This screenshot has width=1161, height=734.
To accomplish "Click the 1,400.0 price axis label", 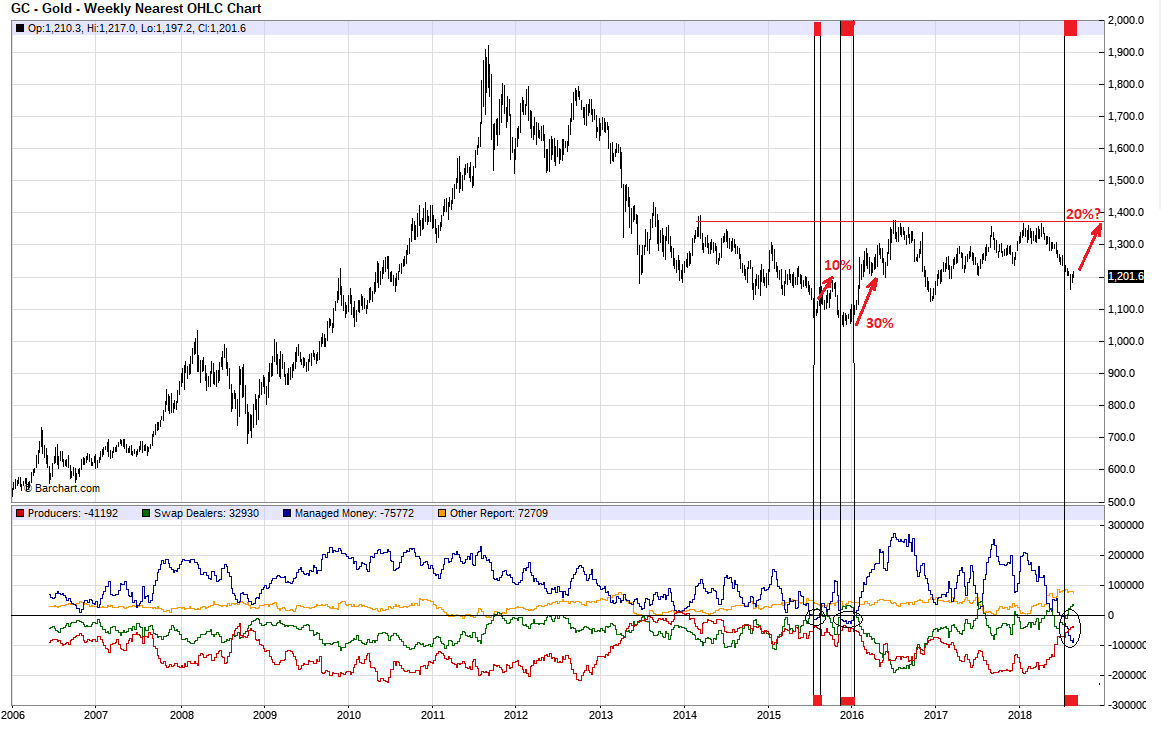I will point(1125,213).
